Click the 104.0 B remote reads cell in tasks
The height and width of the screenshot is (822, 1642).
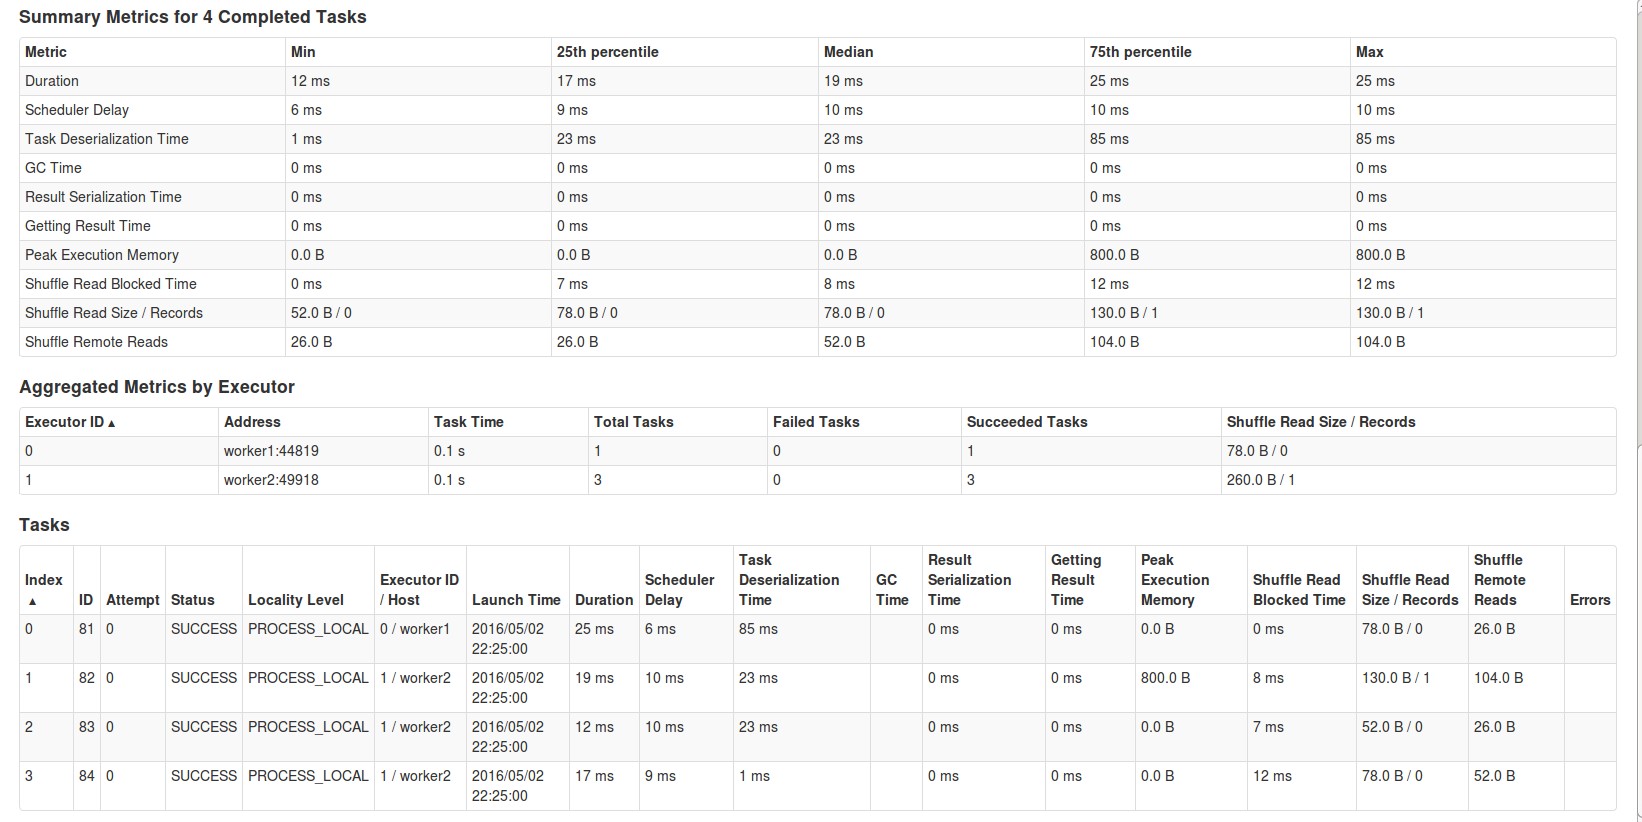click(1498, 678)
